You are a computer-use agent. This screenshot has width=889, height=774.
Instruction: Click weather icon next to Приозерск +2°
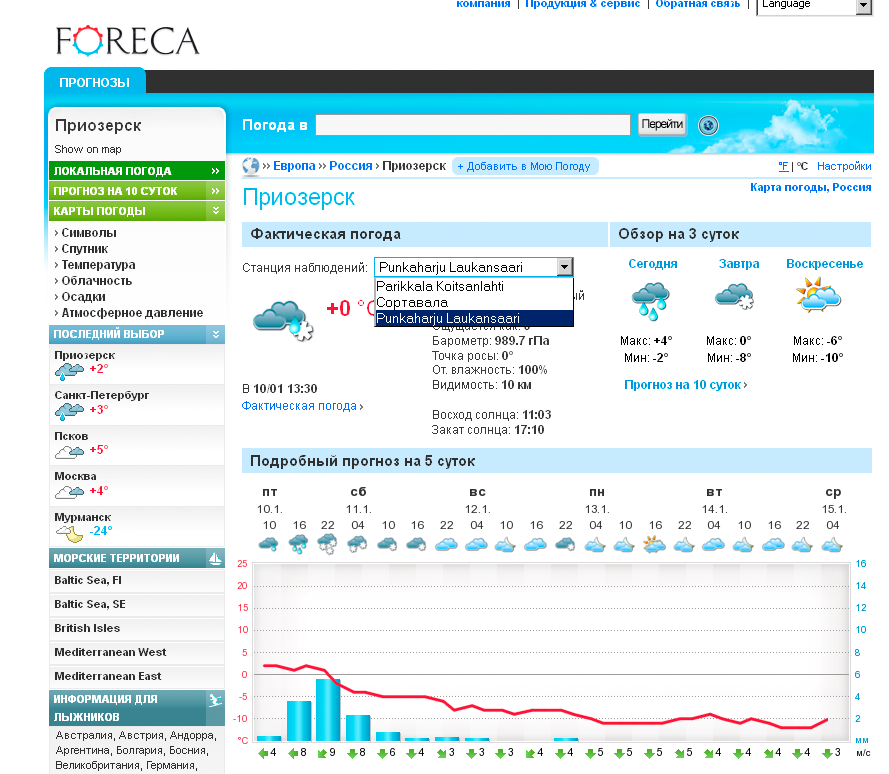pyautogui.click(x=70, y=371)
